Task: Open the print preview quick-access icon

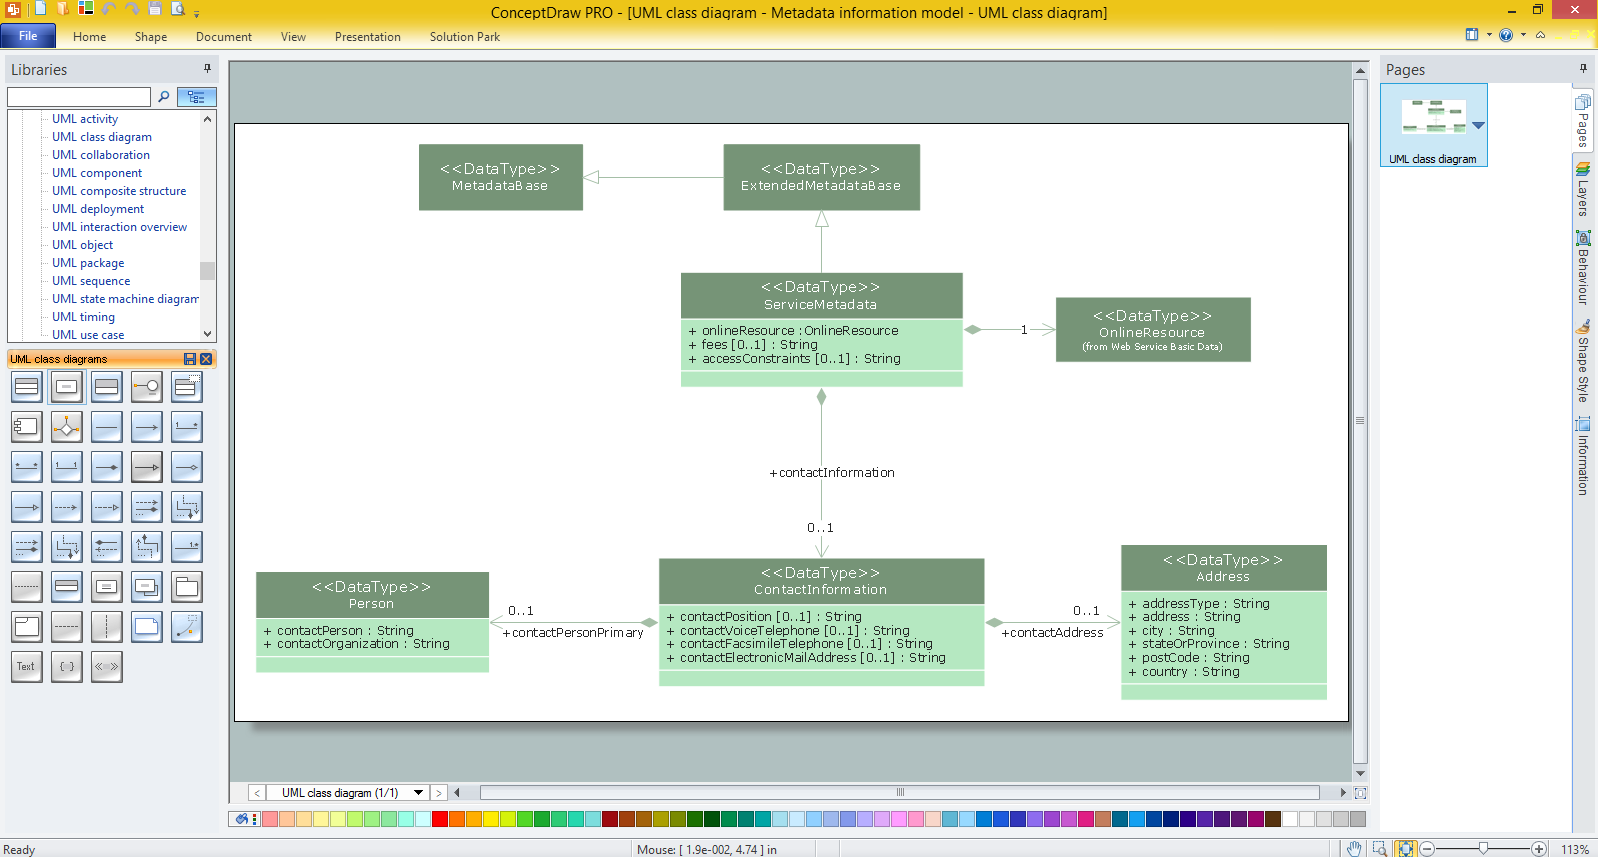Action: pos(178,9)
